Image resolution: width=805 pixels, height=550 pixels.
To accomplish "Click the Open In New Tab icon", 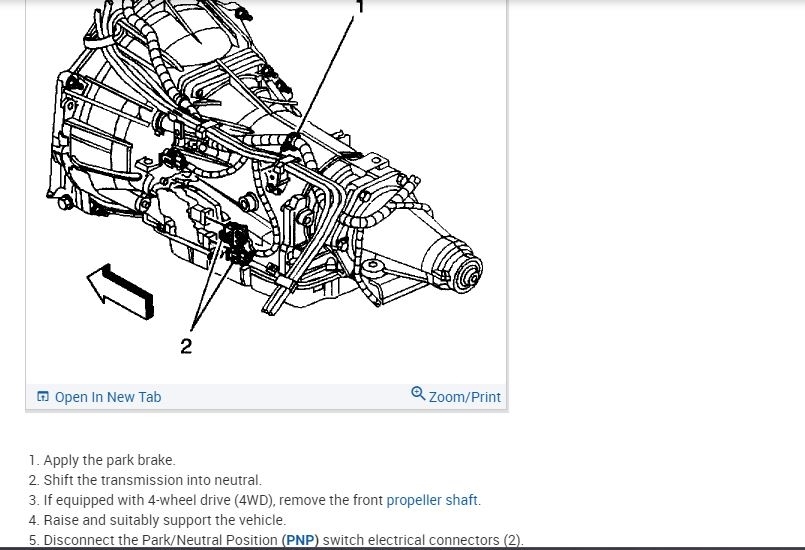I will [43, 396].
